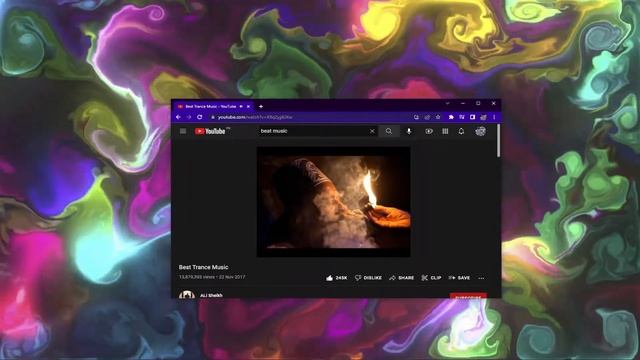Open the Ali Sheikh channel name
640x360 pixels.
point(211,296)
